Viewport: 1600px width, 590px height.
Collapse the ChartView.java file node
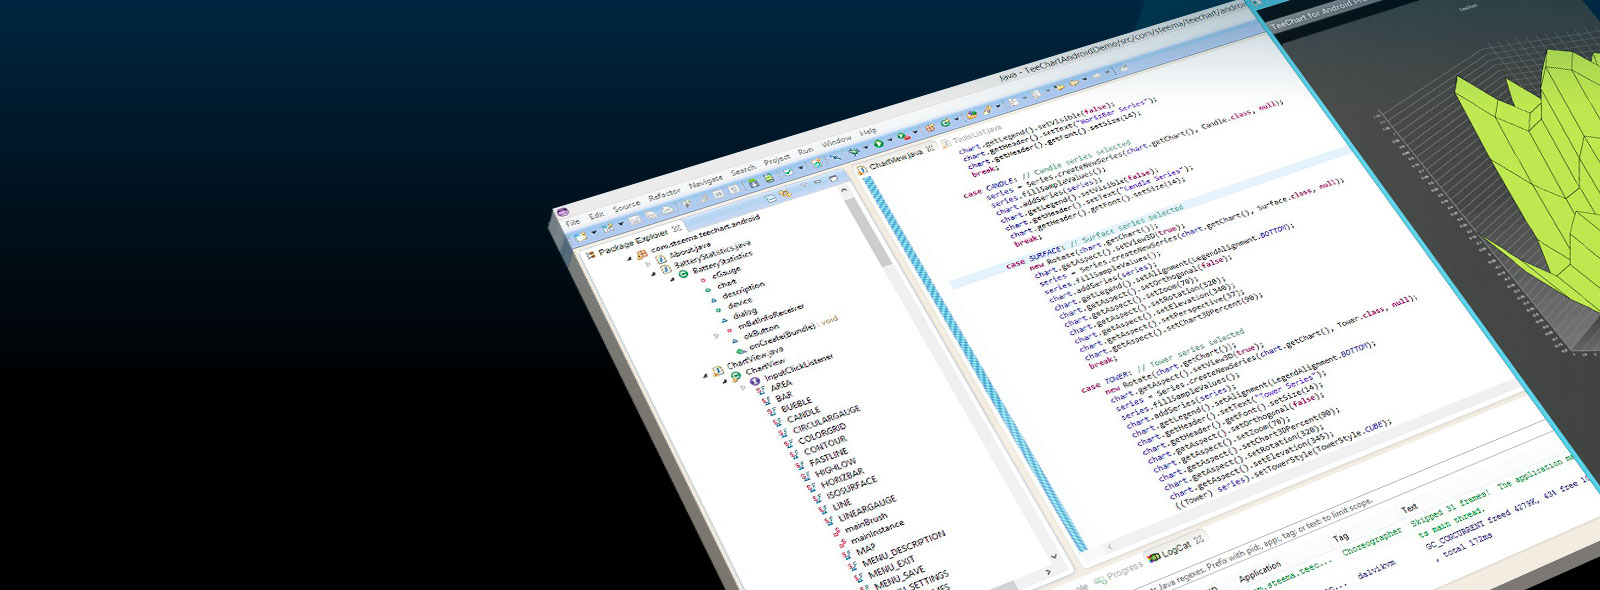point(705,376)
